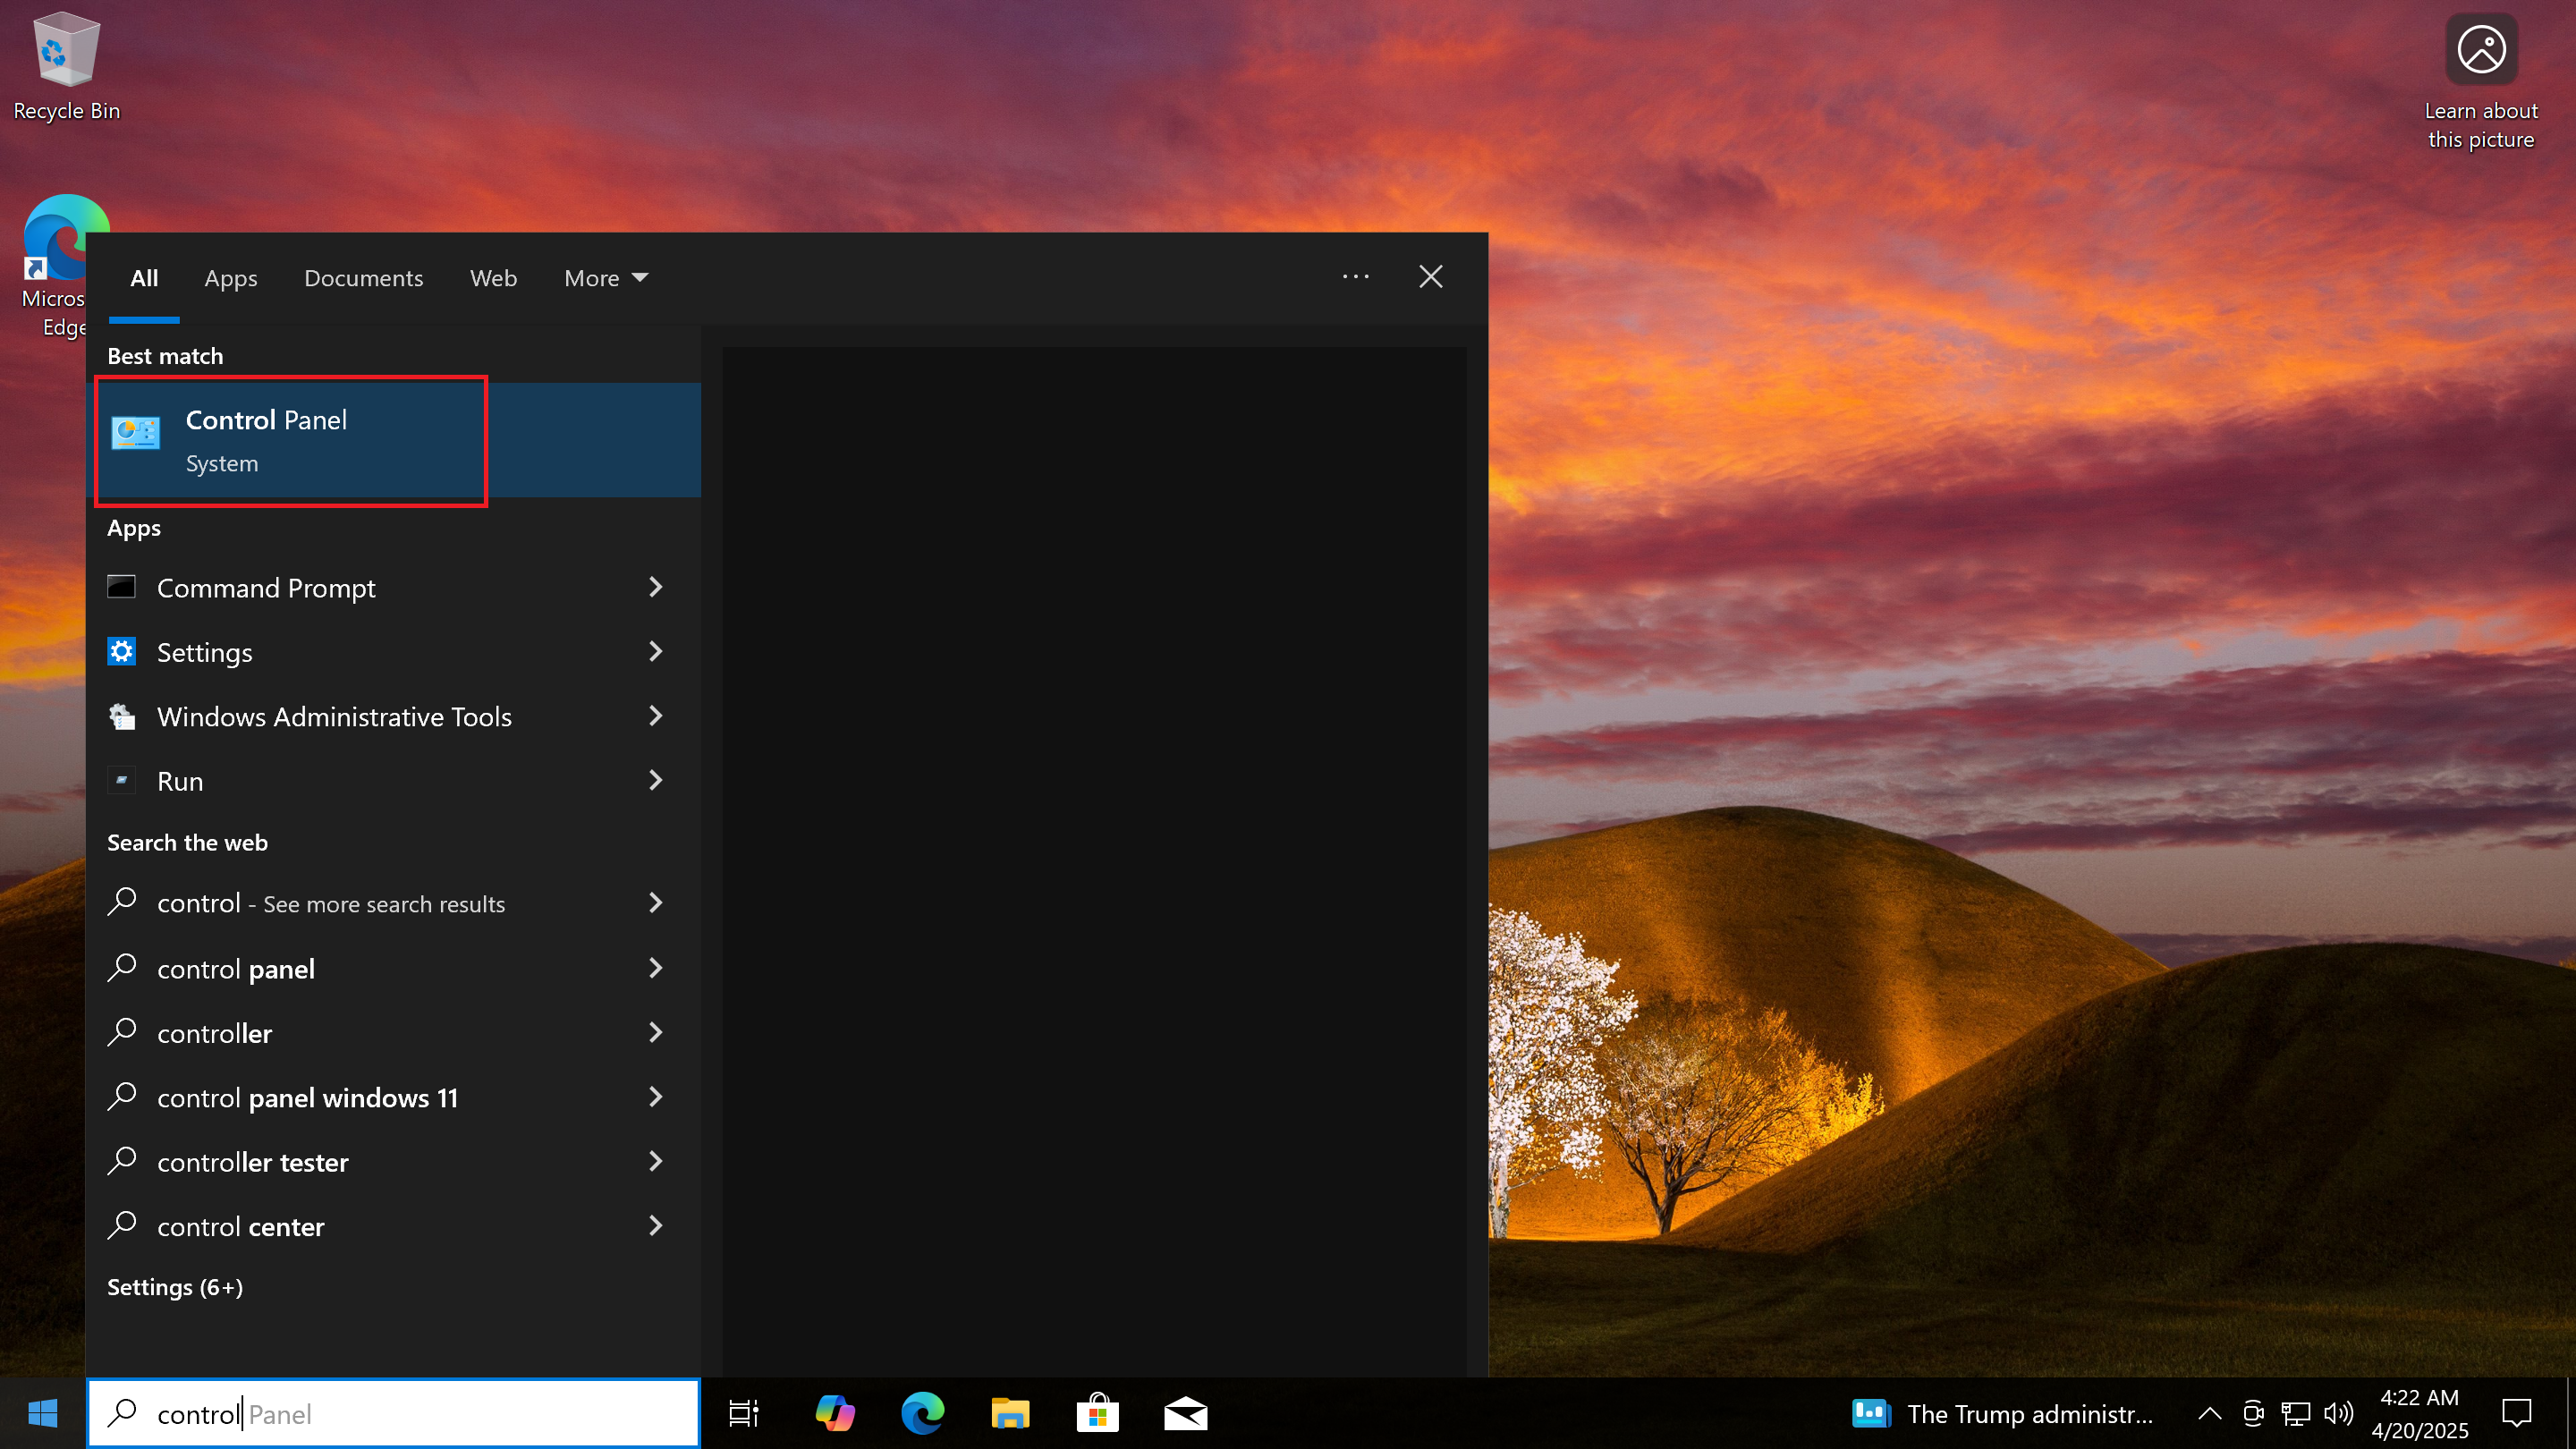Screen dimensions: 2576x1449
Task: Click the news widget icon on taskbar
Action: point(1870,1413)
